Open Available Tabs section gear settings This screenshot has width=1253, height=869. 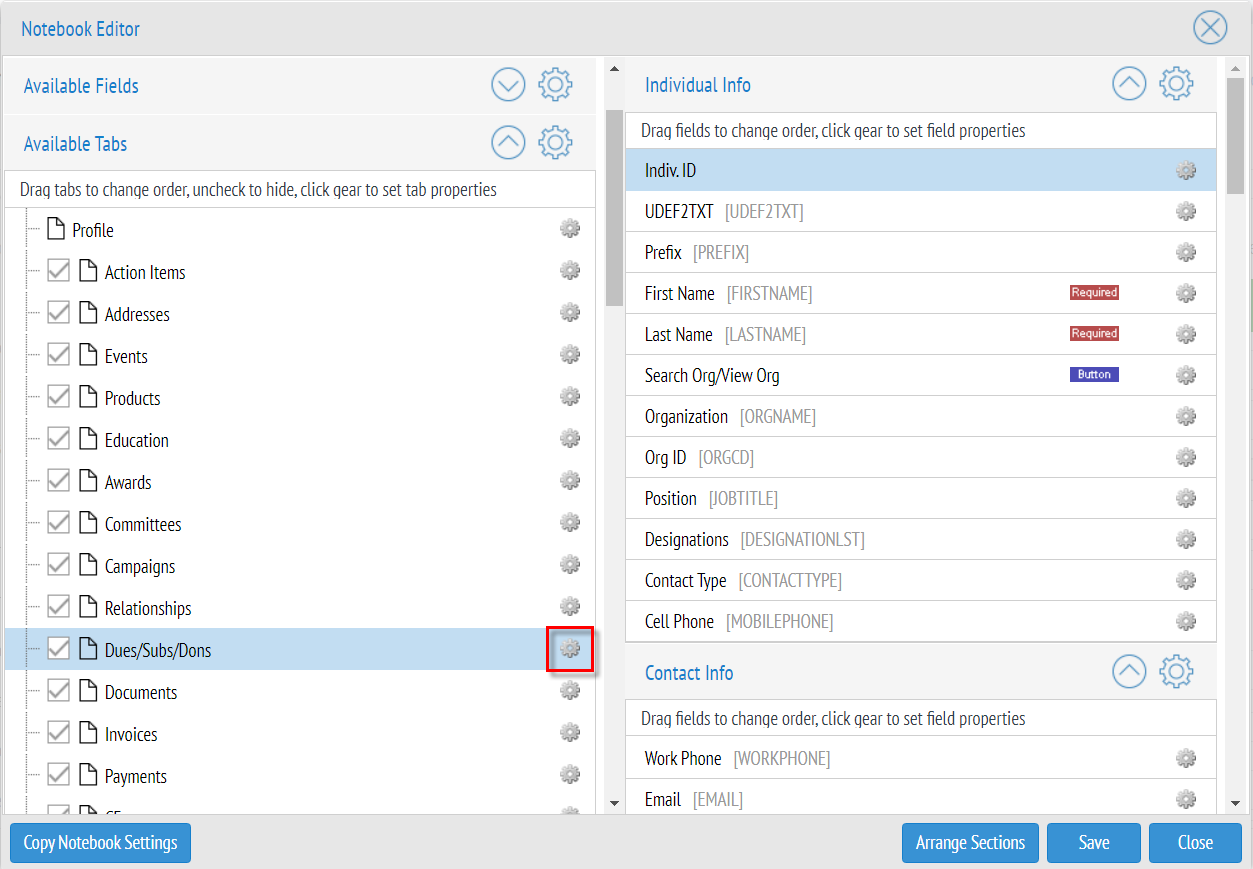pyautogui.click(x=555, y=143)
